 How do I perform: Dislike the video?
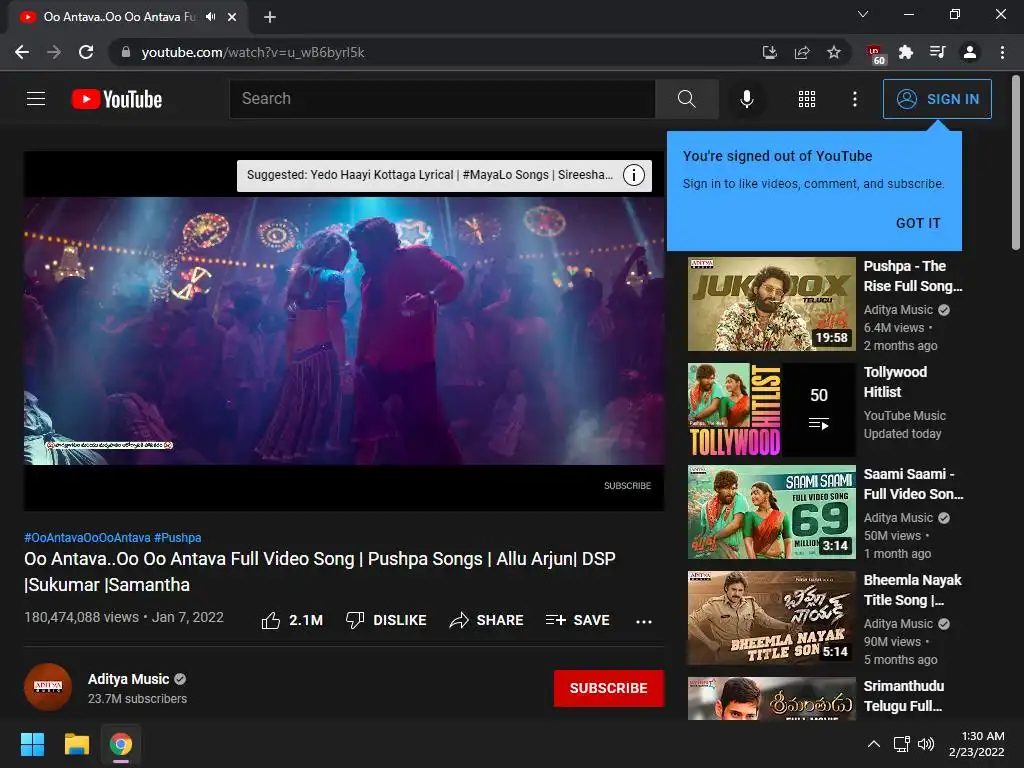point(386,620)
